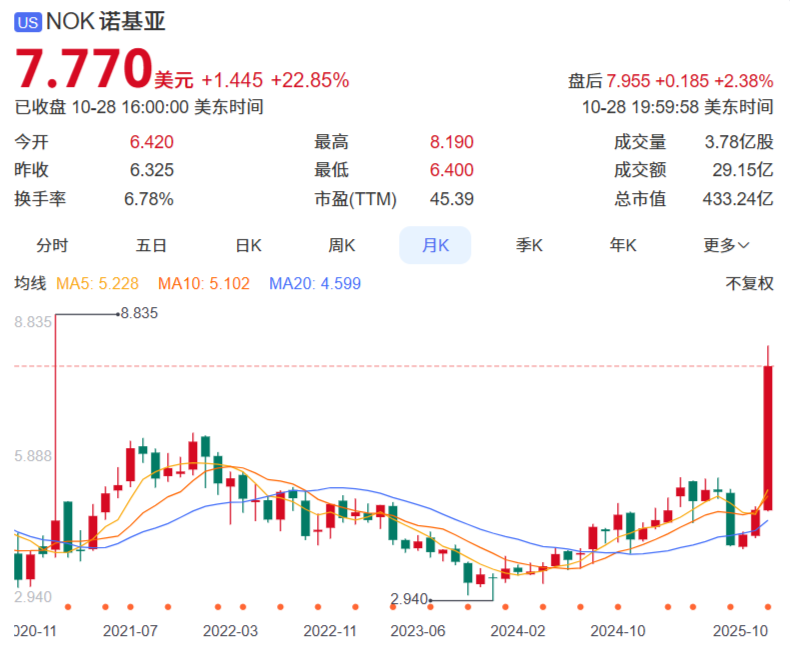The image size is (790, 653).
Task: Switch to the 季K quarterly tab
Action: pyautogui.click(x=529, y=245)
